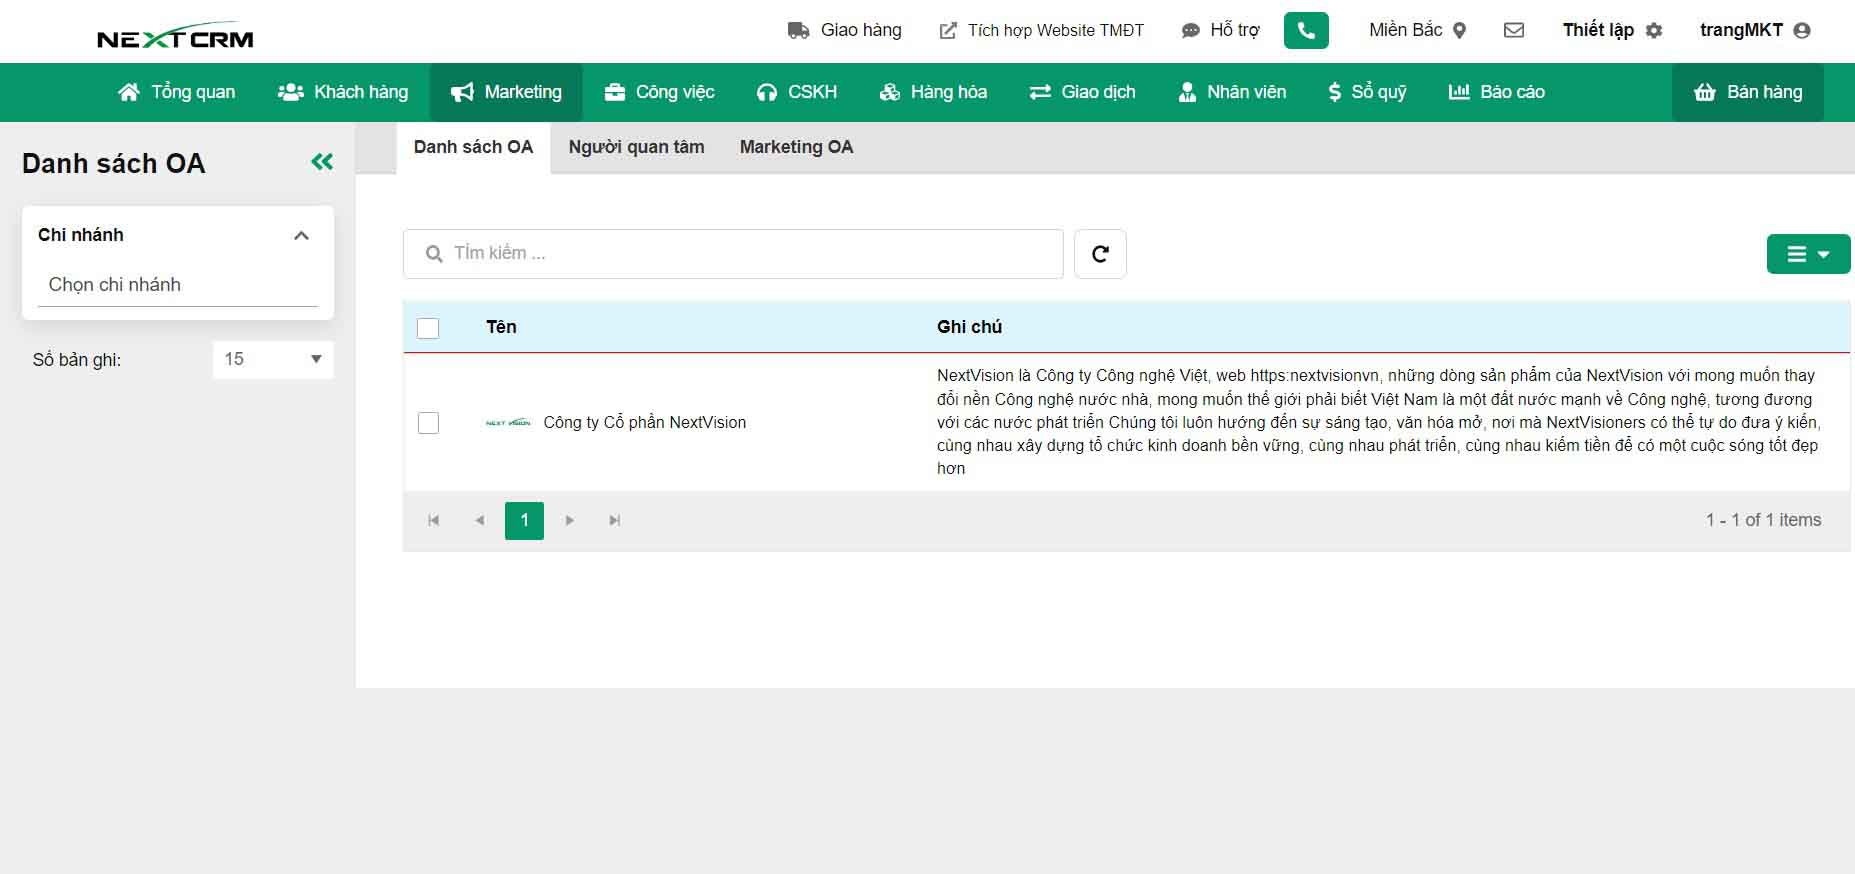The width and height of the screenshot is (1855, 874).
Task: Check the Công ty Cổ phần NextVision row
Action: pyautogui.click(x=428, y=423)
